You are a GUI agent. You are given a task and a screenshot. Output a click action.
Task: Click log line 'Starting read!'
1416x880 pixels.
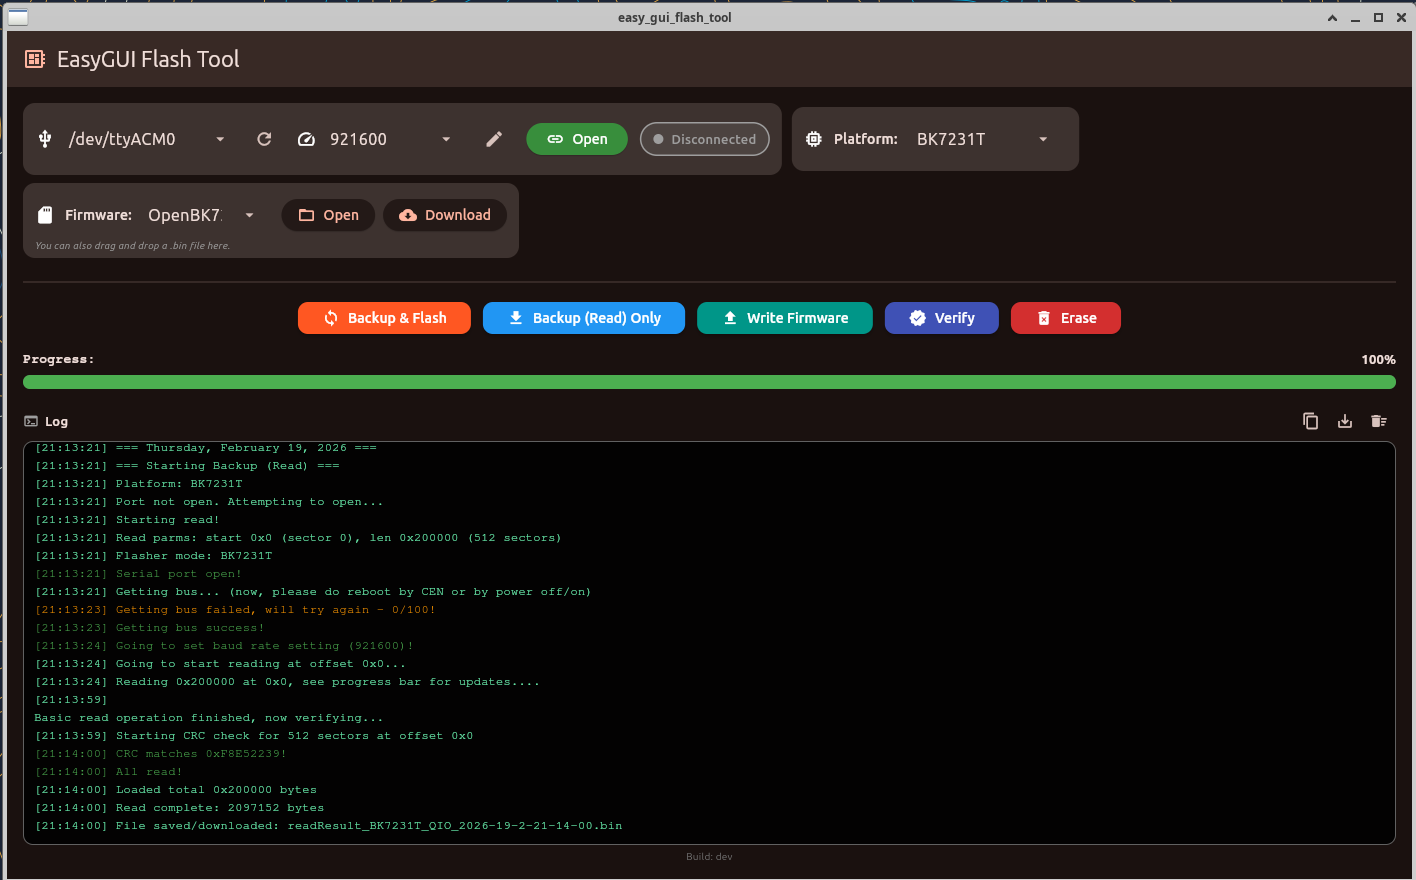pyautogui.click(x=127, y=520)
